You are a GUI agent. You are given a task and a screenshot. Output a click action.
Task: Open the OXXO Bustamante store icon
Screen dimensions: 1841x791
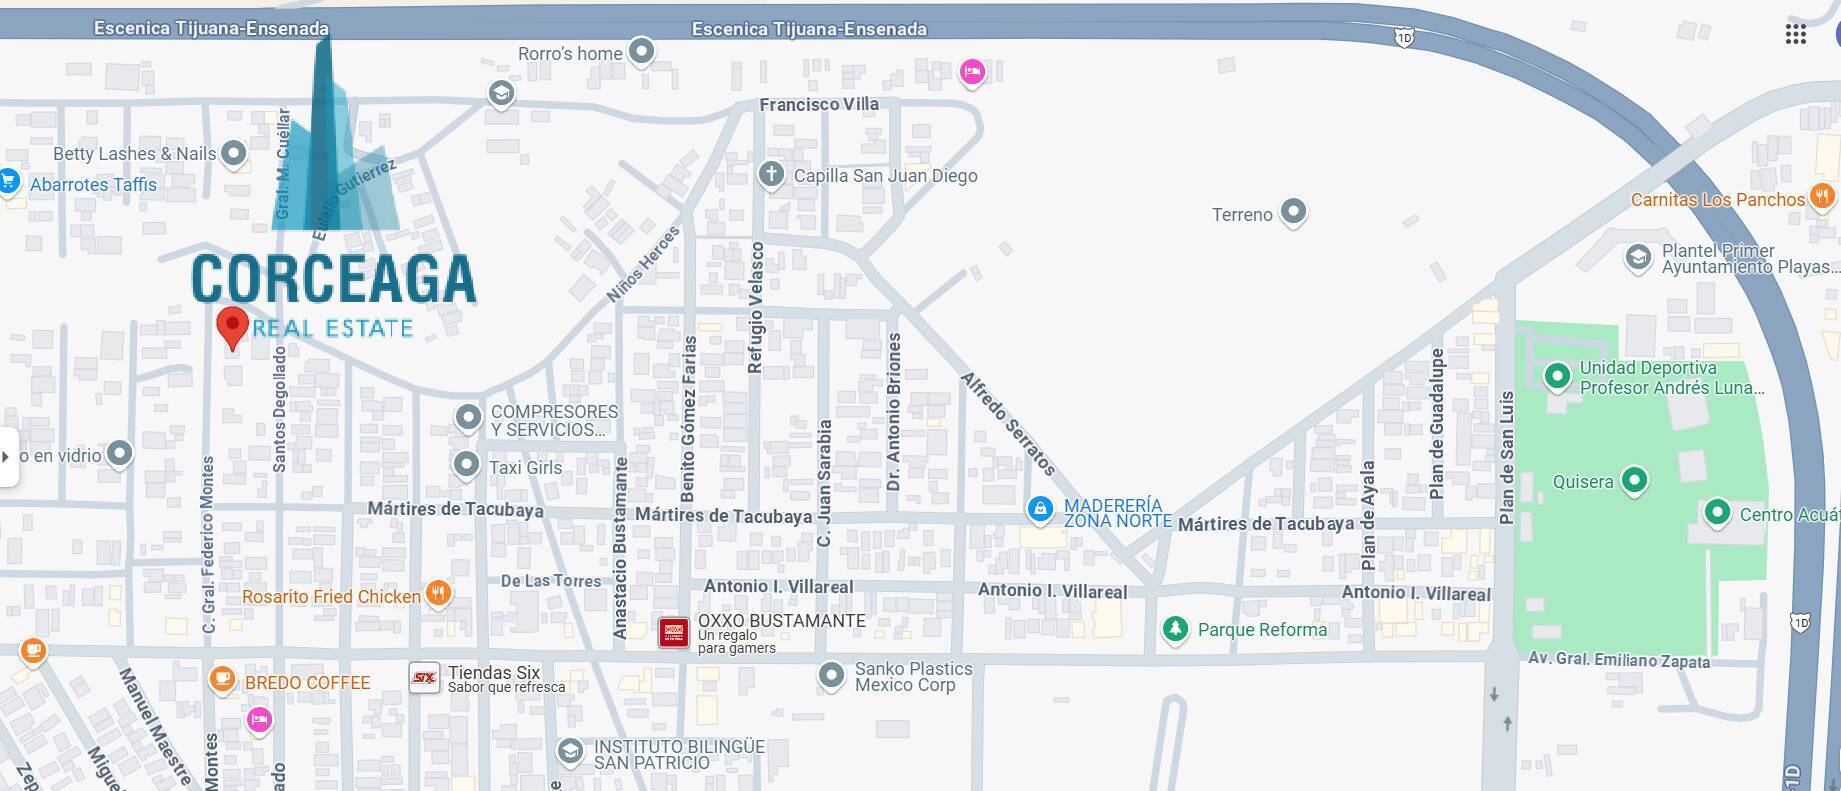[x=673, y=632]
